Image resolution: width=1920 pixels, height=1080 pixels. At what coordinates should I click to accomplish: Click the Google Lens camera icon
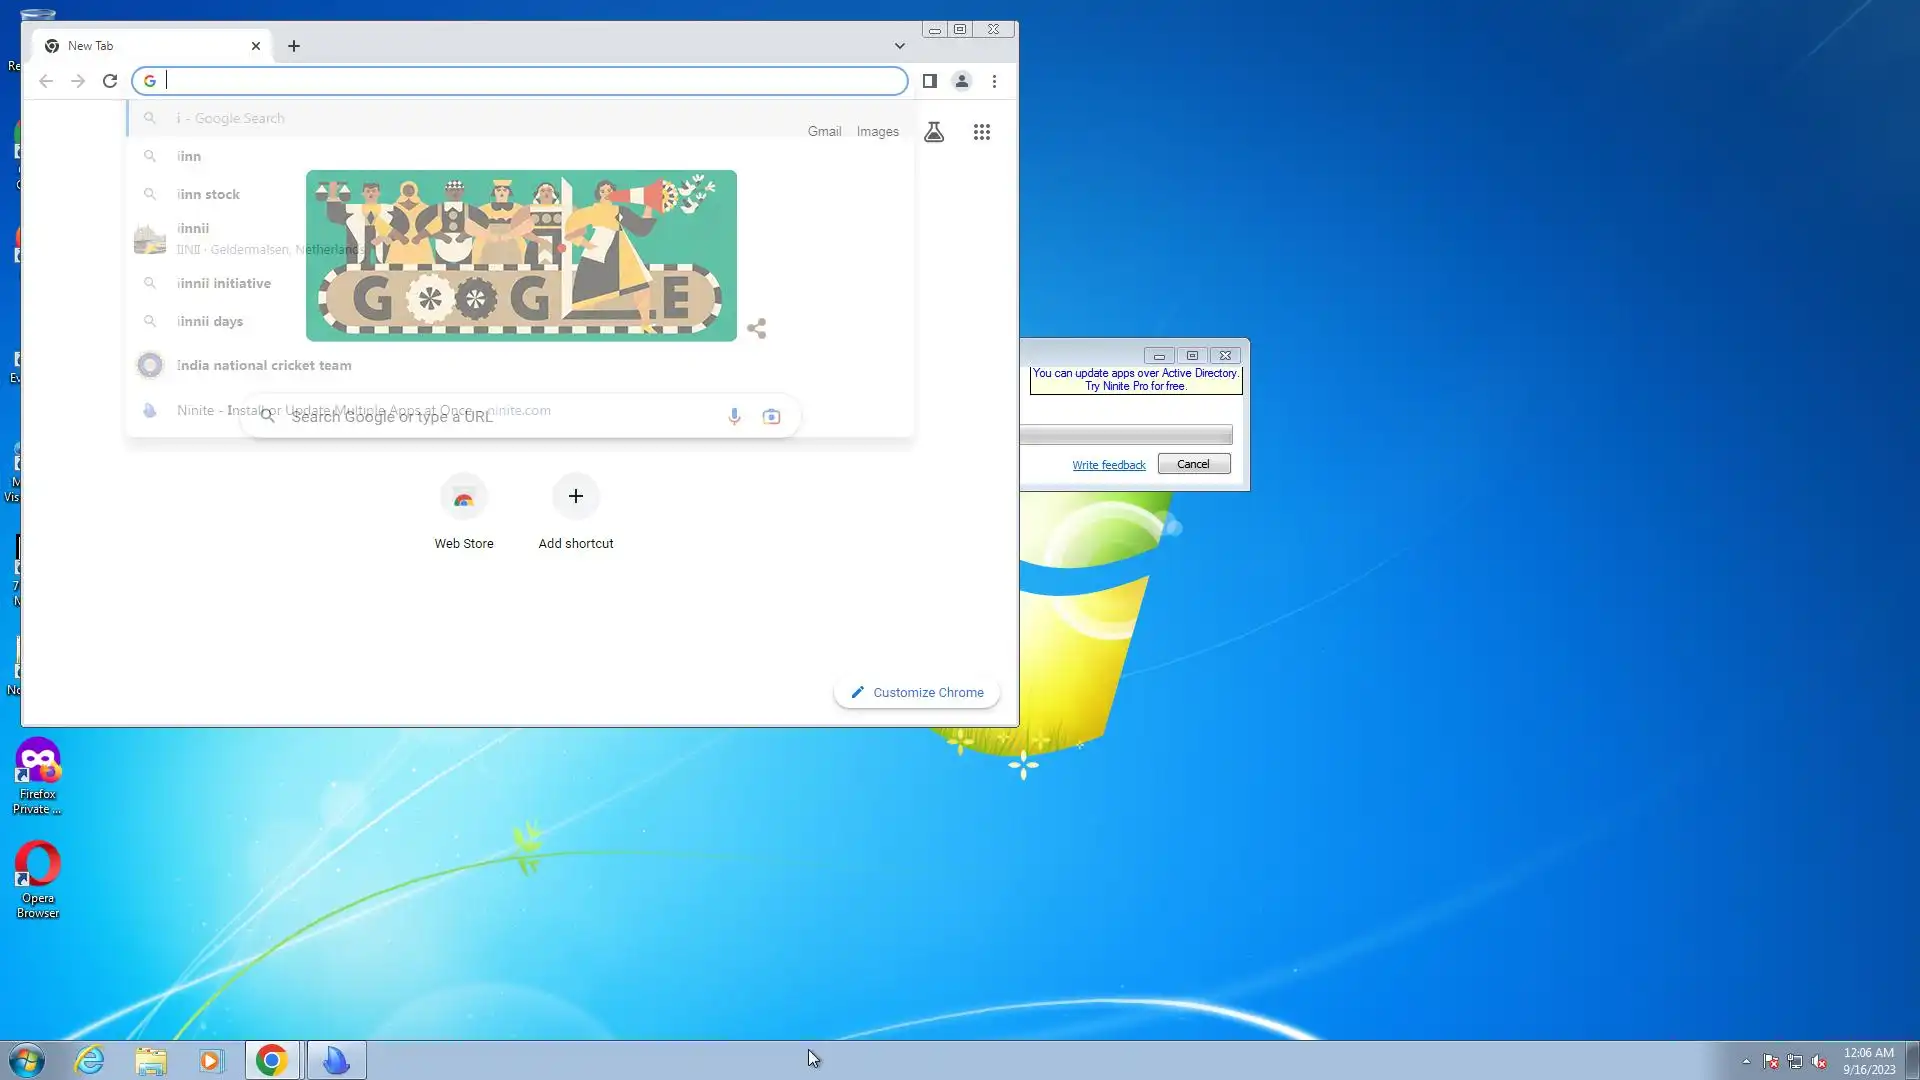[x=771, y=416]
